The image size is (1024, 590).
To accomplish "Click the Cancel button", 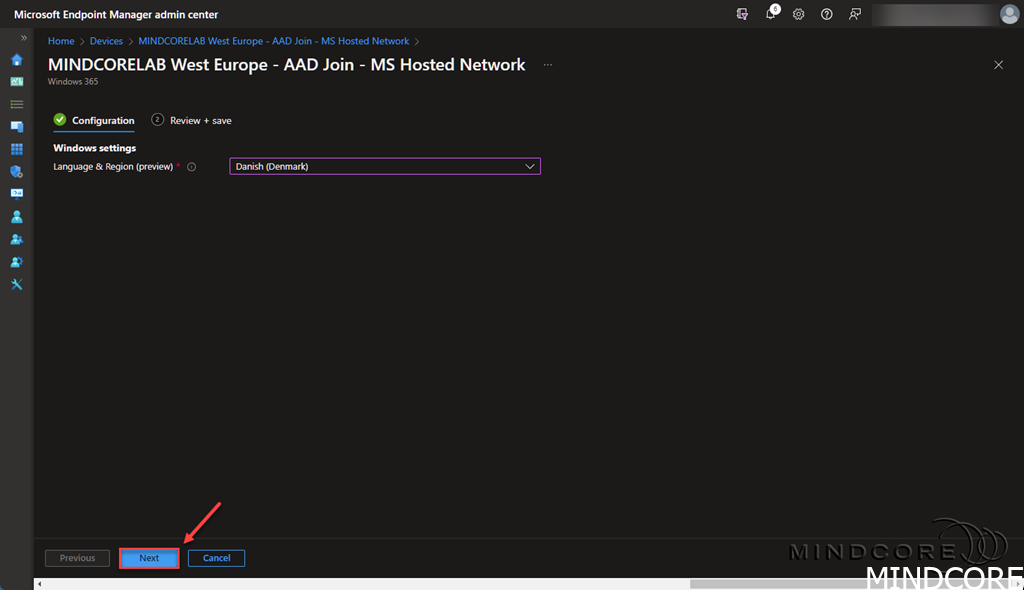I will tap(216, 558).
